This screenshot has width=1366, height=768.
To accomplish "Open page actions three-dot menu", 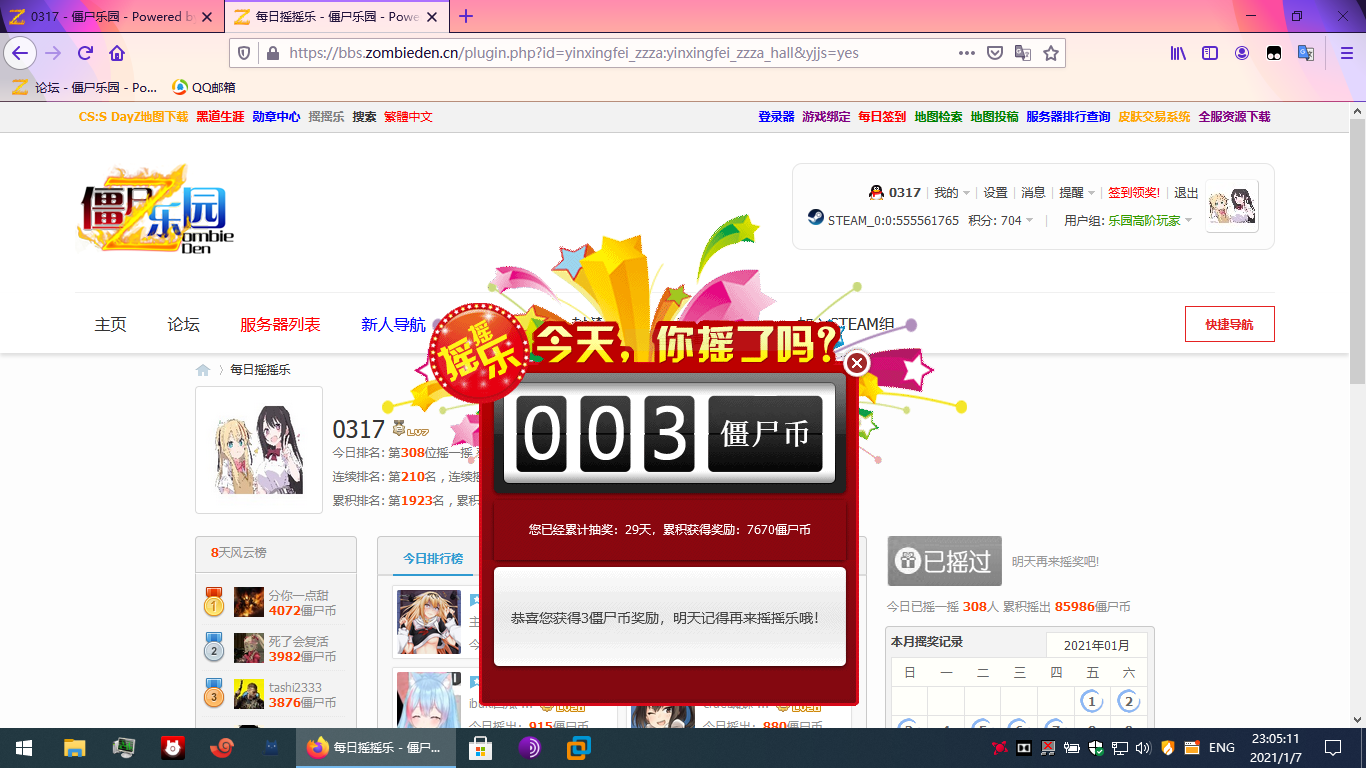I will (x=966, y=54).
